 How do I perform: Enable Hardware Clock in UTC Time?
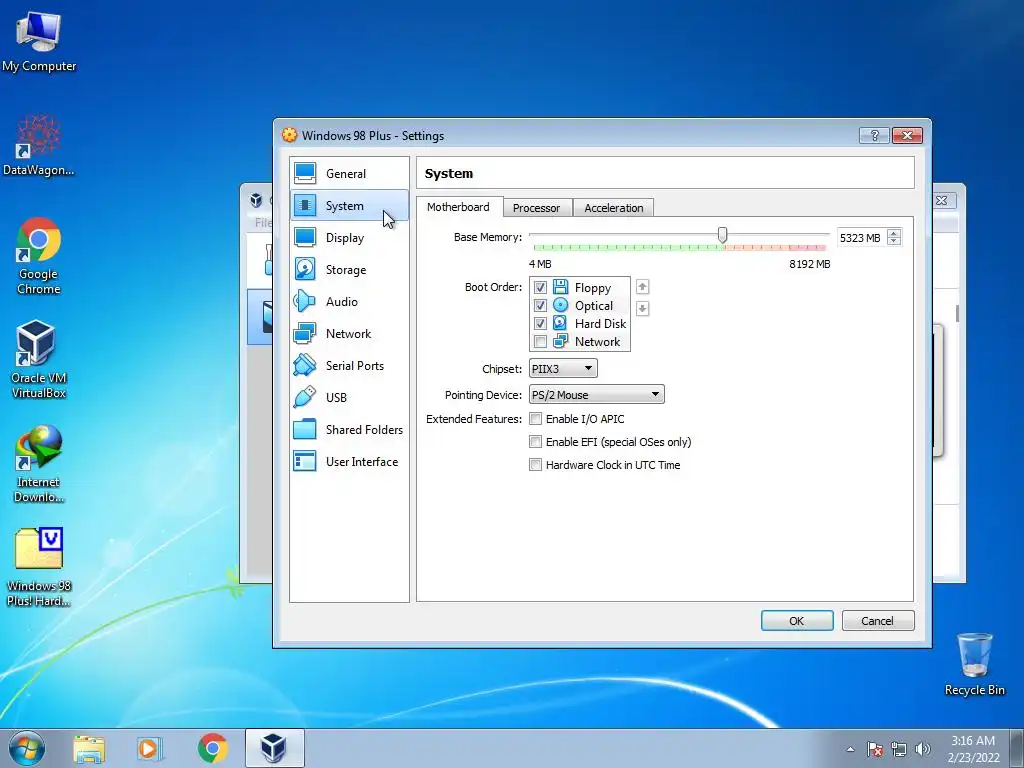click(x=536, y=464)
